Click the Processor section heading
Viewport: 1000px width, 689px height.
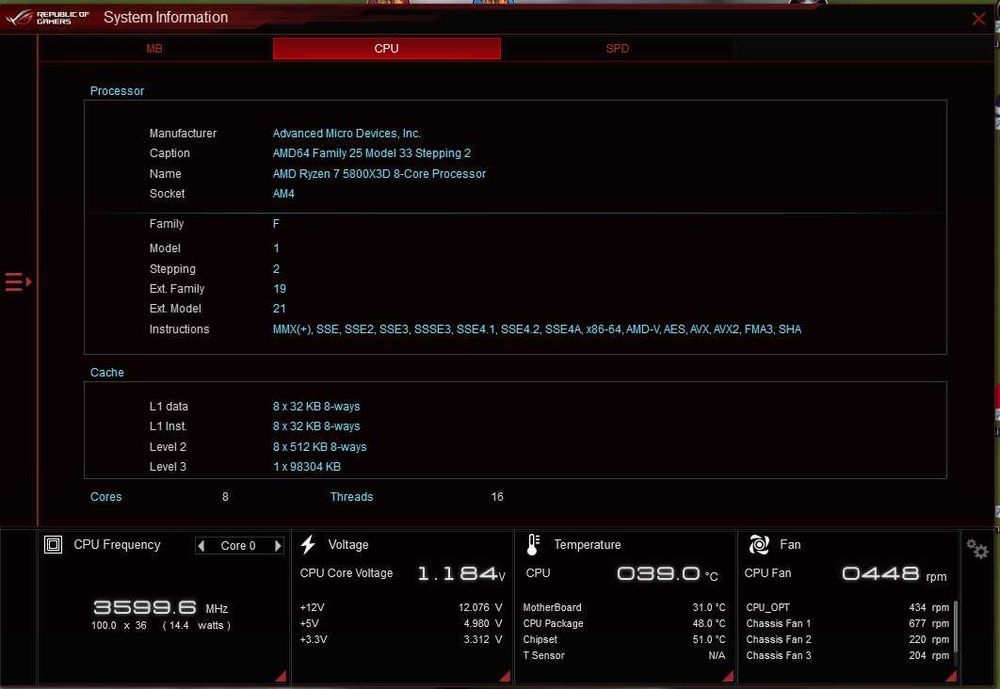coord(117,91)
